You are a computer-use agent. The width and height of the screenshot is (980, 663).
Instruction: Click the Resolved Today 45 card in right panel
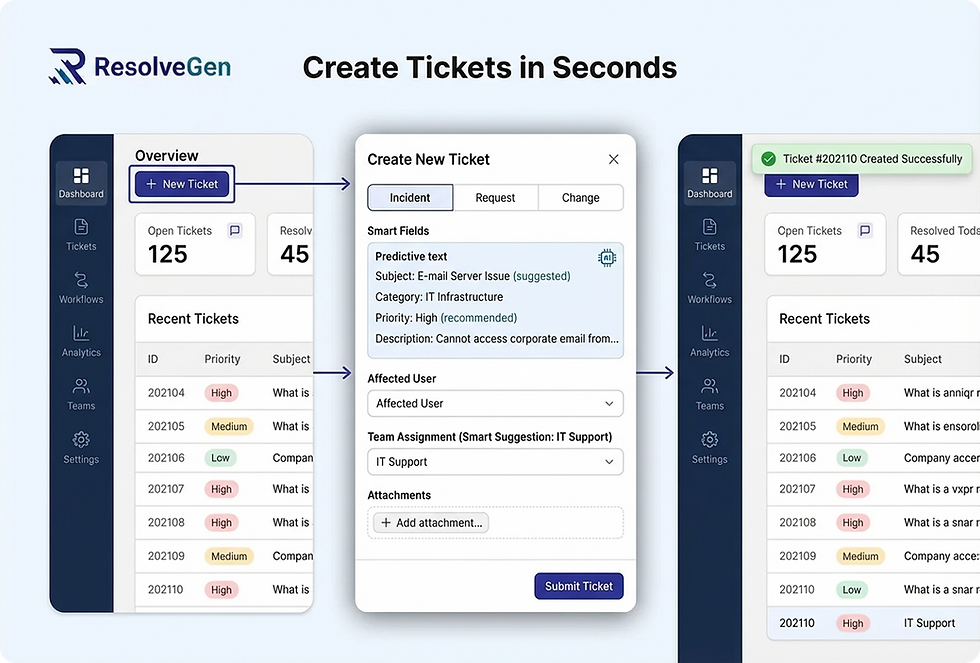coord(939,244)
